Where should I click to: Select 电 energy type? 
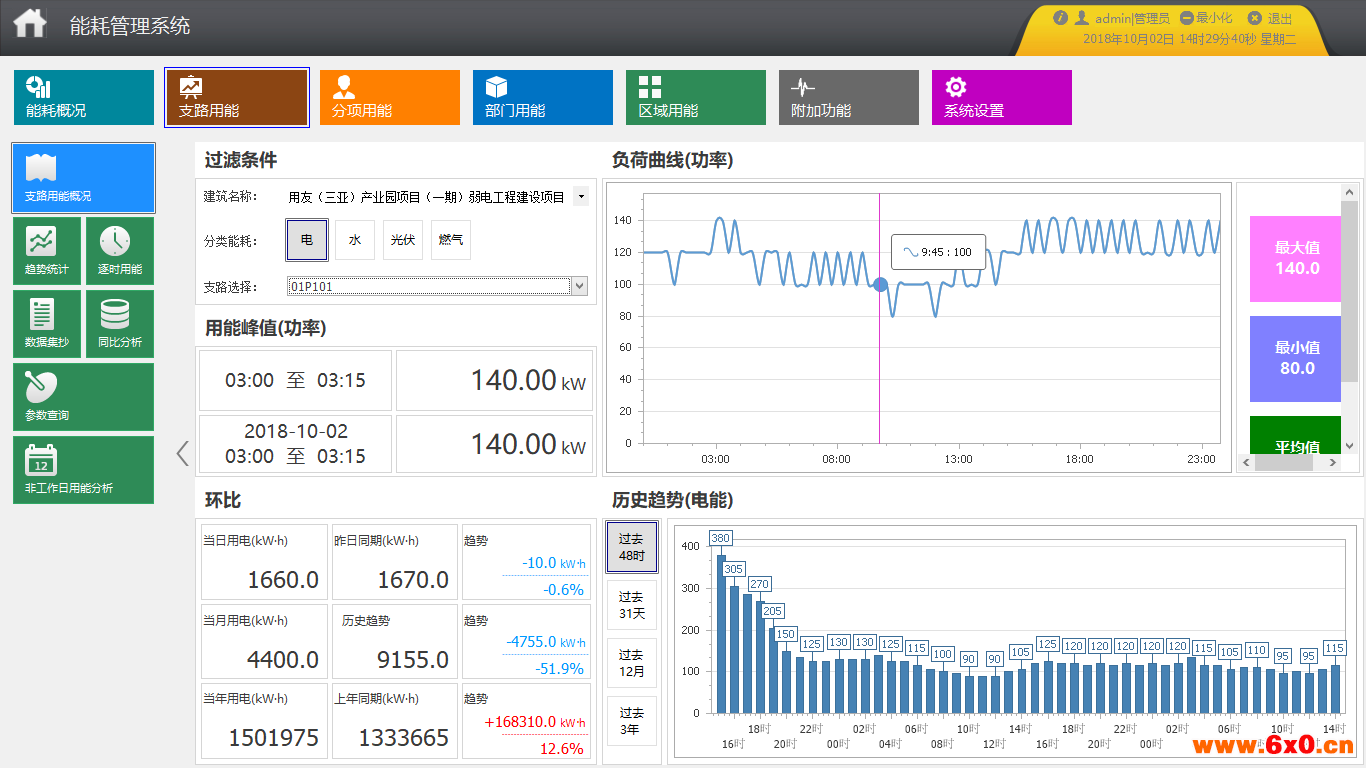[x=307, y=240]
